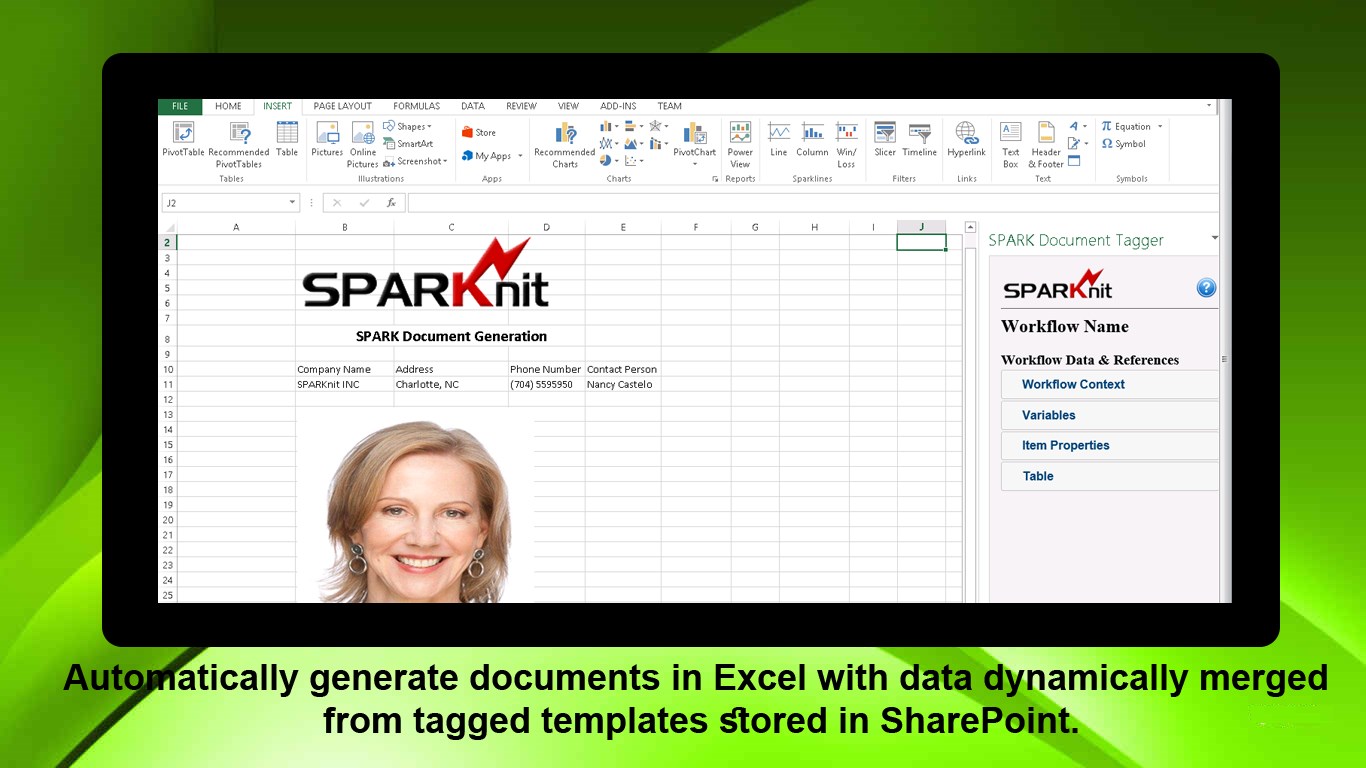The image size is (1366, 768).
Task: Expand the Table section in tagger pane
Action: (1110, 476)
